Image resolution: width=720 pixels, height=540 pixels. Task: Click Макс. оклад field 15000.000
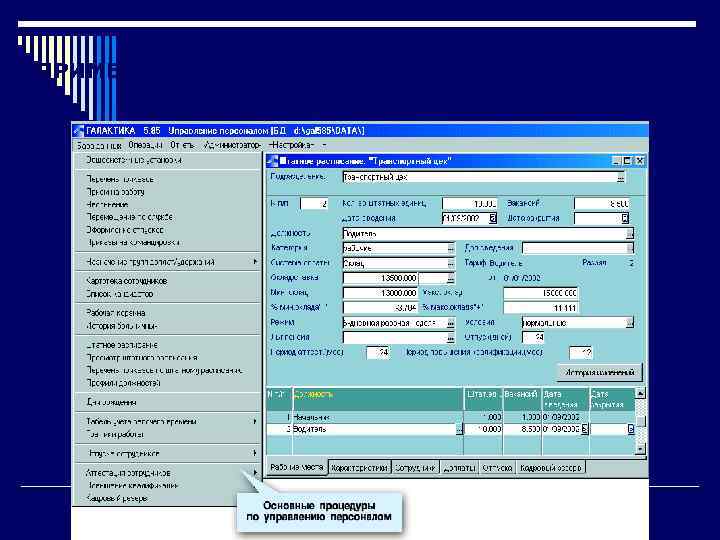pos(541,293)
